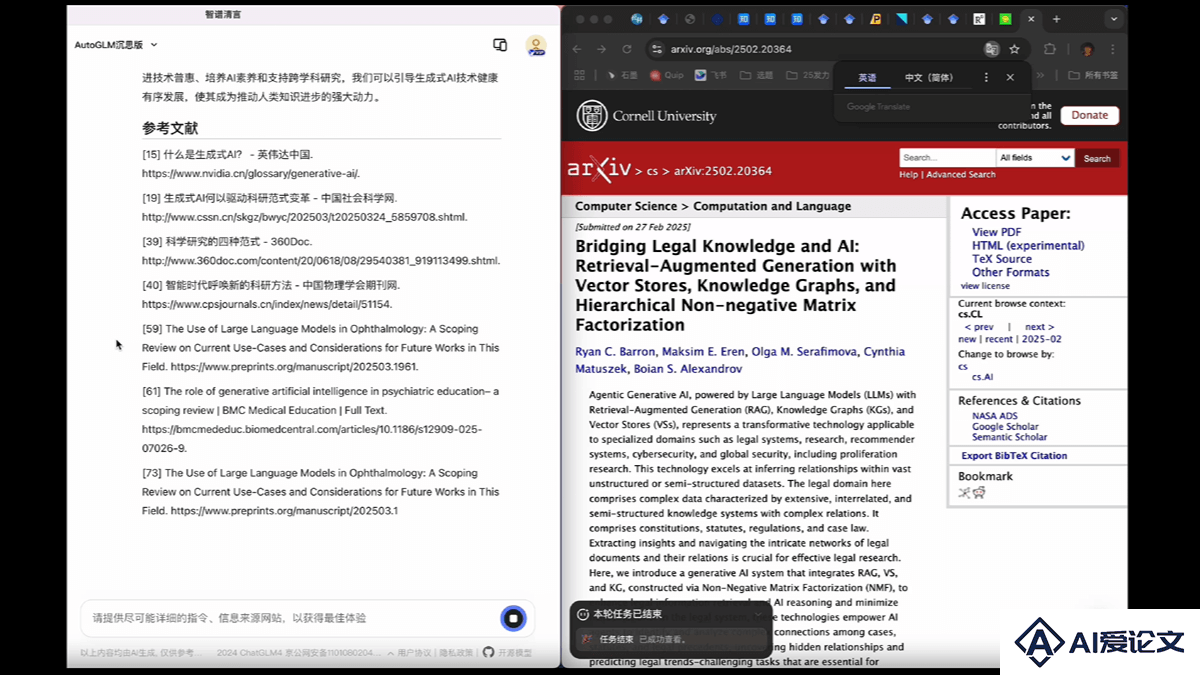The height and width of the screenshot is (675, 1200).
Task: Open the Chrome profile avatar
Action: pos(1087,49)
